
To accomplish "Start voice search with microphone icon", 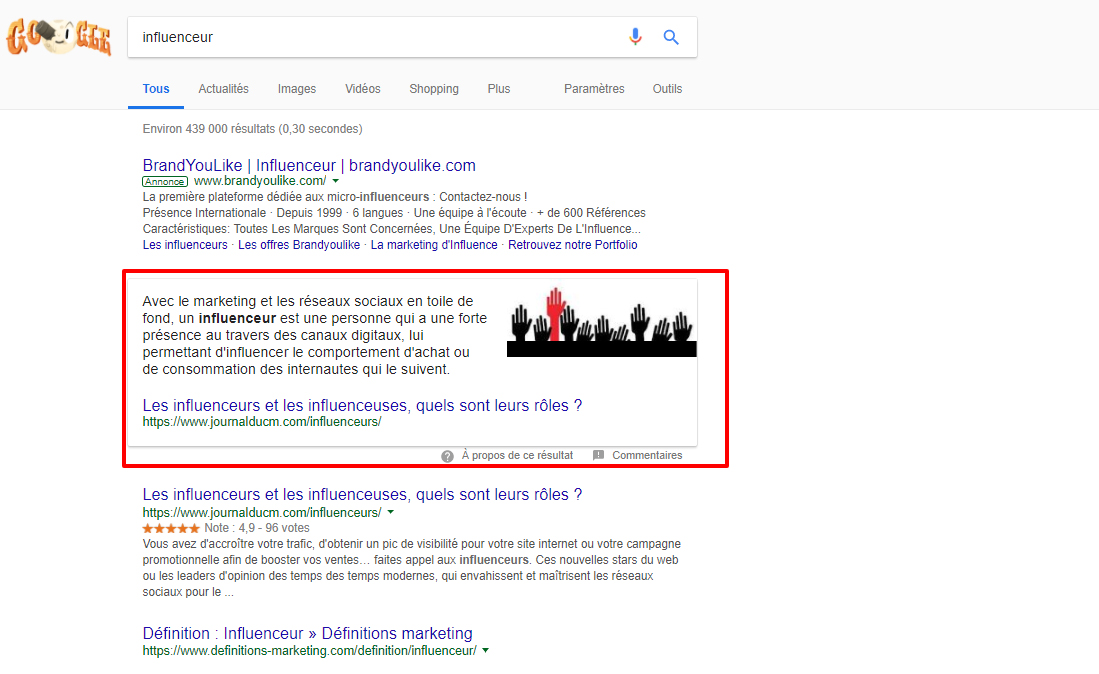I will click(635, 37).
